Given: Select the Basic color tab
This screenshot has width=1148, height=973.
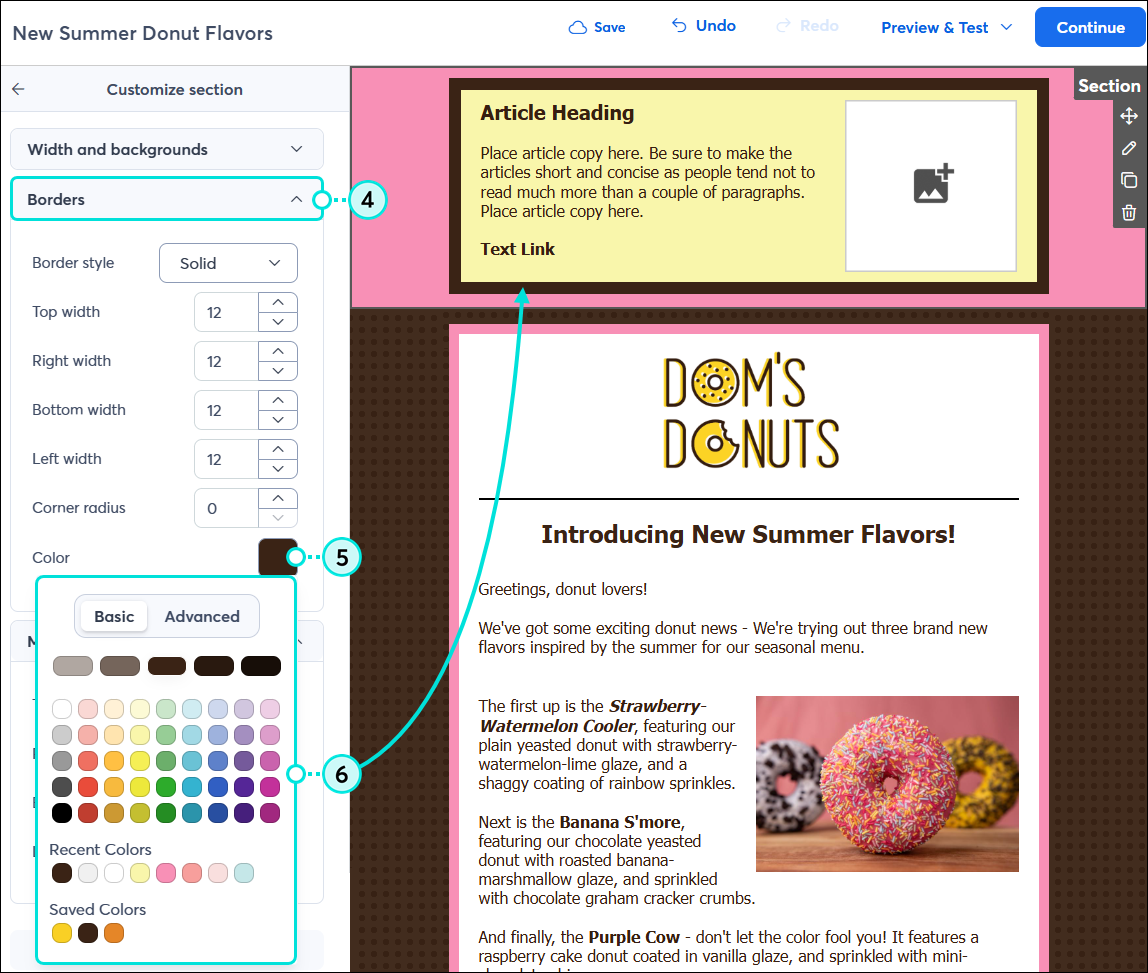Looking at the screenshot, I should [x=113, y=616].
